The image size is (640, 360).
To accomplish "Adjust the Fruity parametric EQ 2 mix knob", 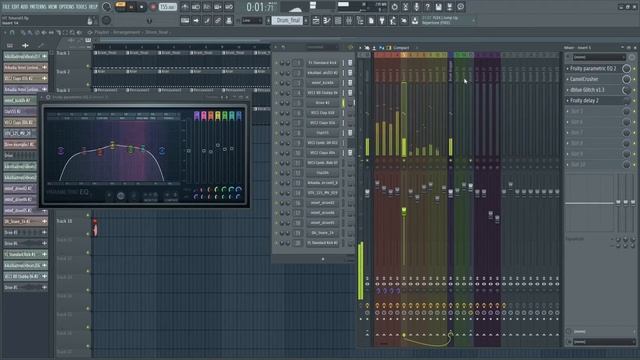I will tap(626, 69).
